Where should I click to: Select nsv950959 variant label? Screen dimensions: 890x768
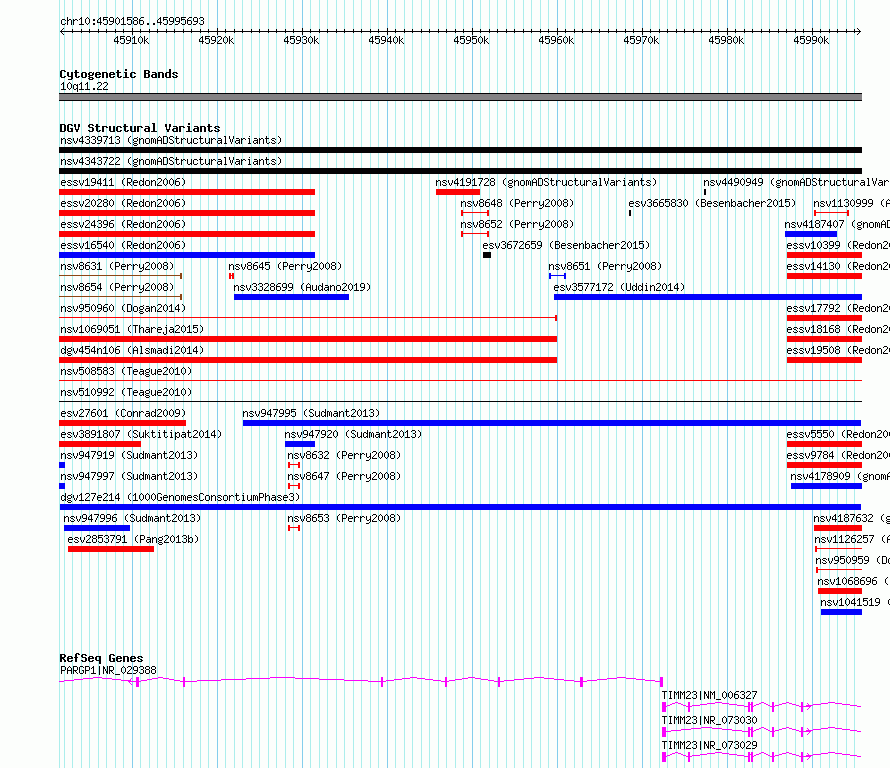click(852, 560)
